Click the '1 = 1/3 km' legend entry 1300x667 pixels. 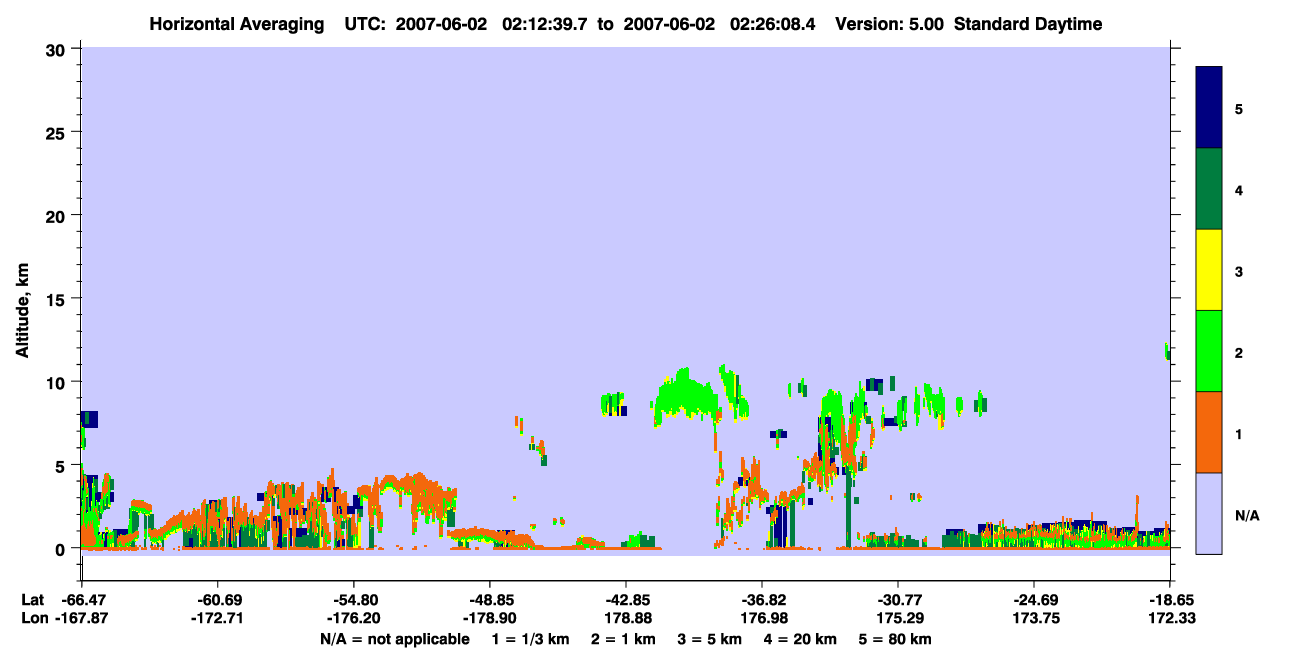(x=532, y=639)
